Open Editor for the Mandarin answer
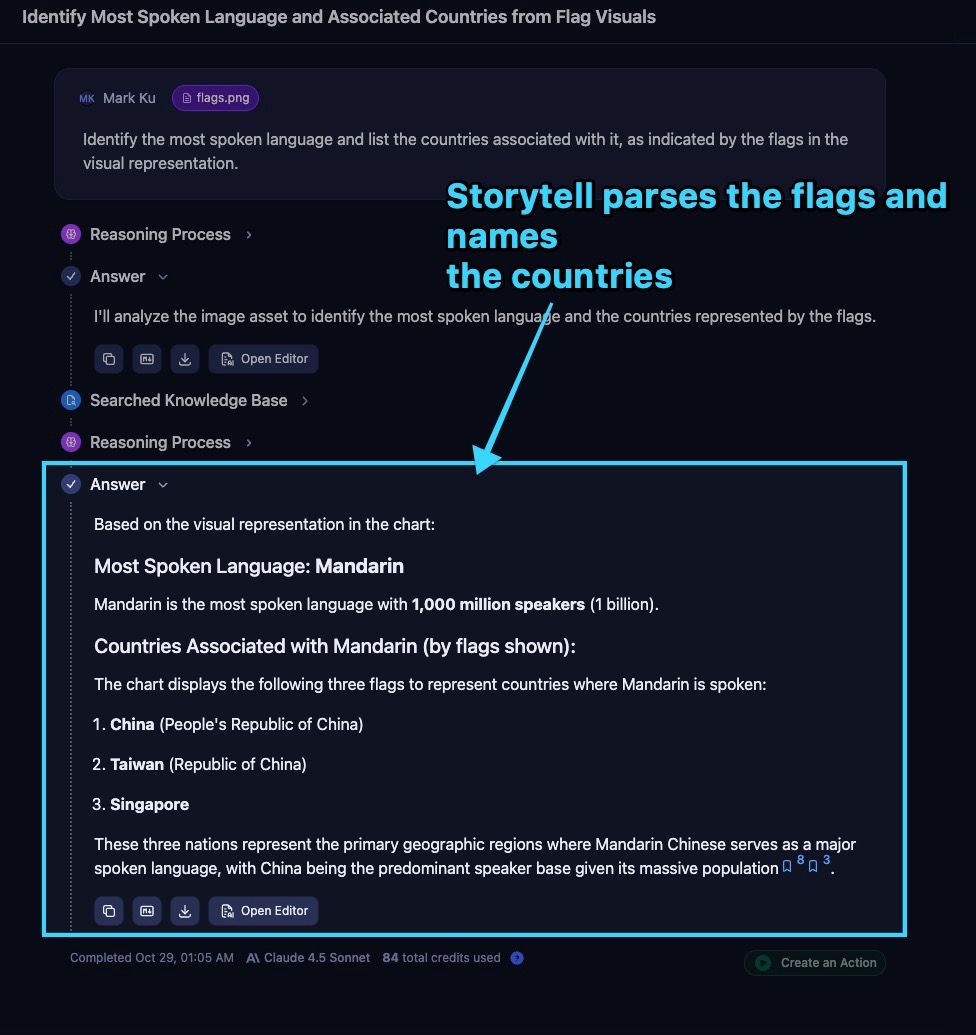The width and height of the screenshot is (976, 1035). [x=264, y=911]
